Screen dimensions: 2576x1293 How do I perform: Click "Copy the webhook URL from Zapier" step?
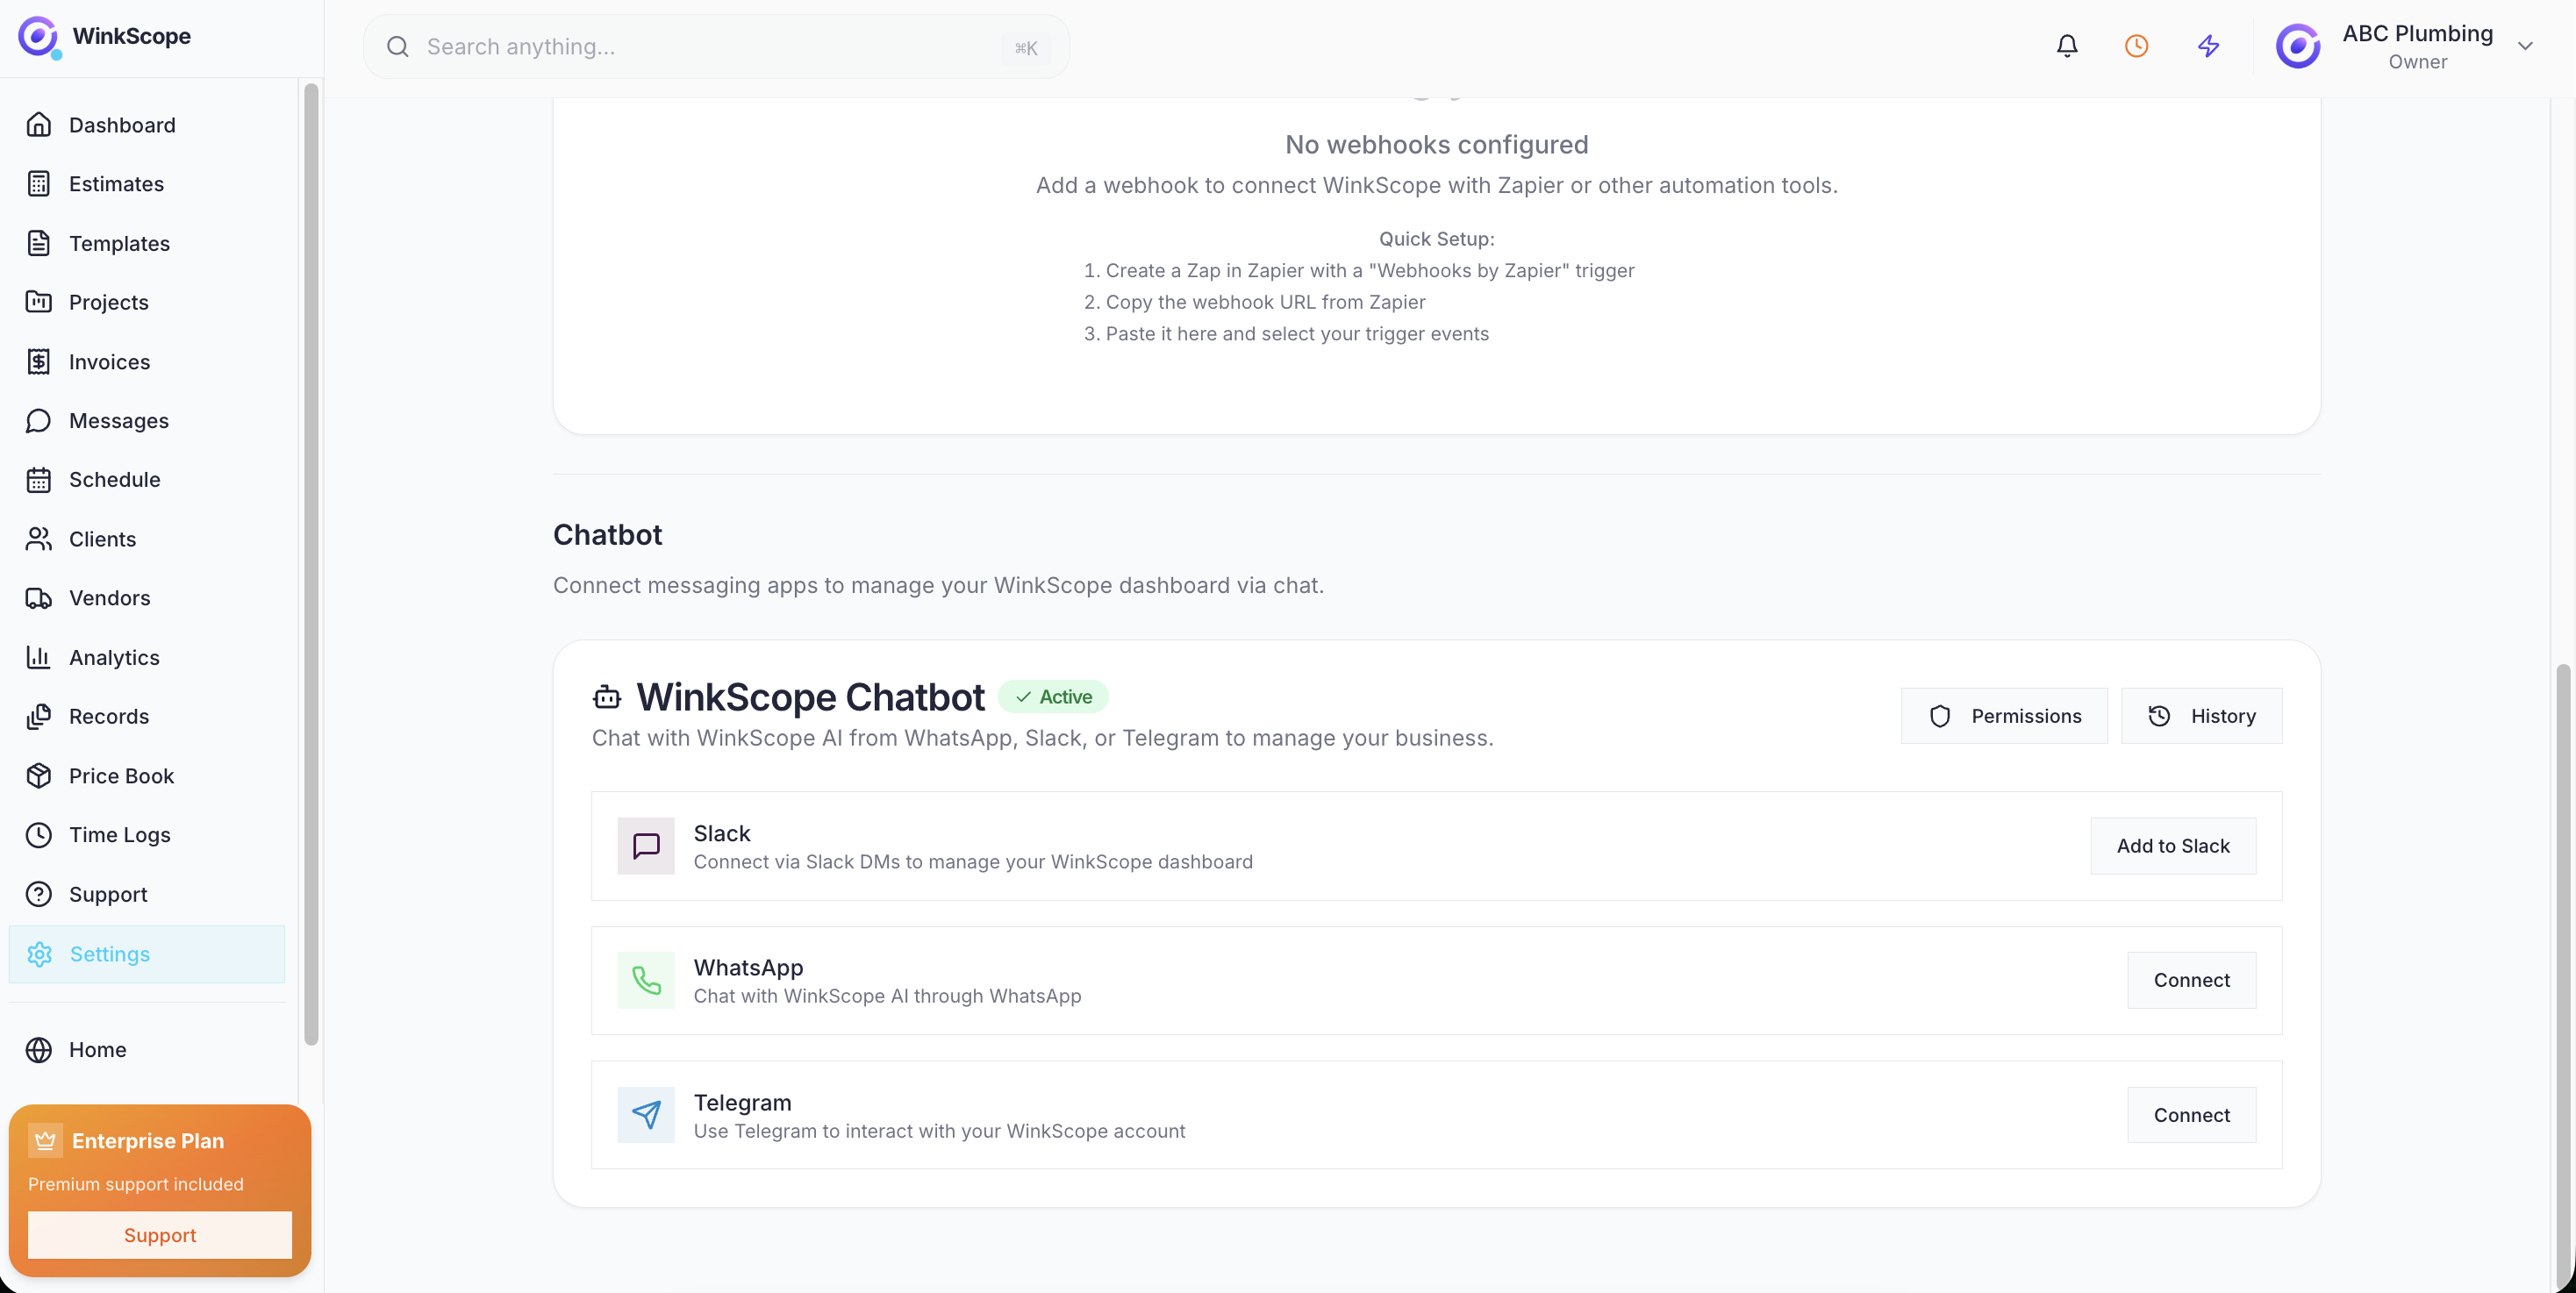point(1266,302)
